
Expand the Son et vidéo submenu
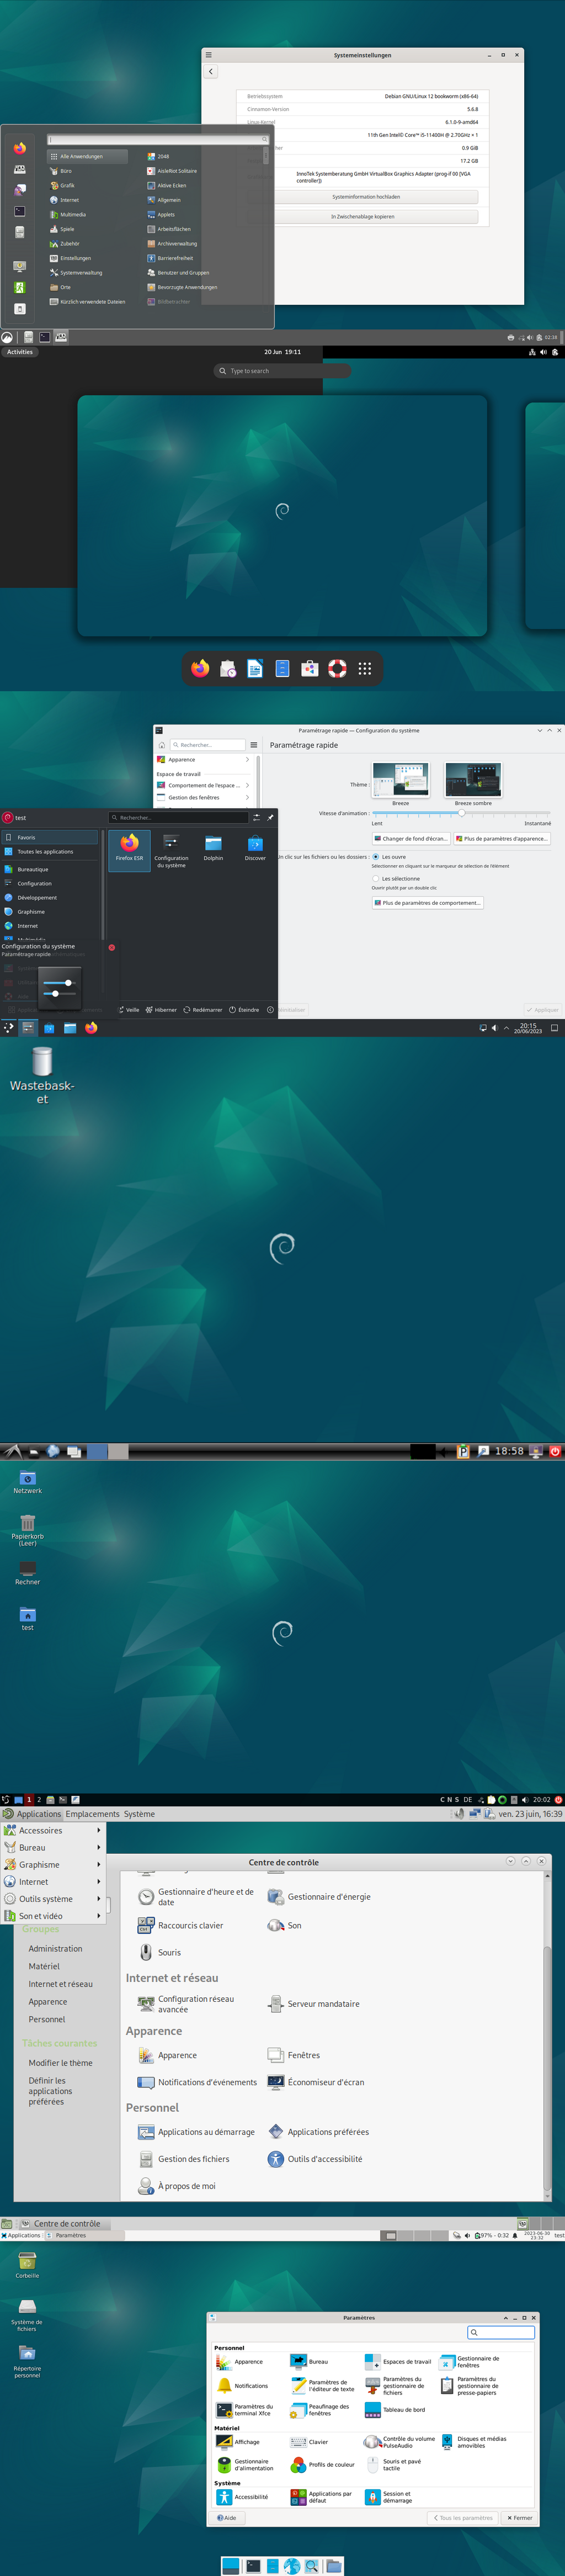pyautogui.click(x=53, y=1916)
